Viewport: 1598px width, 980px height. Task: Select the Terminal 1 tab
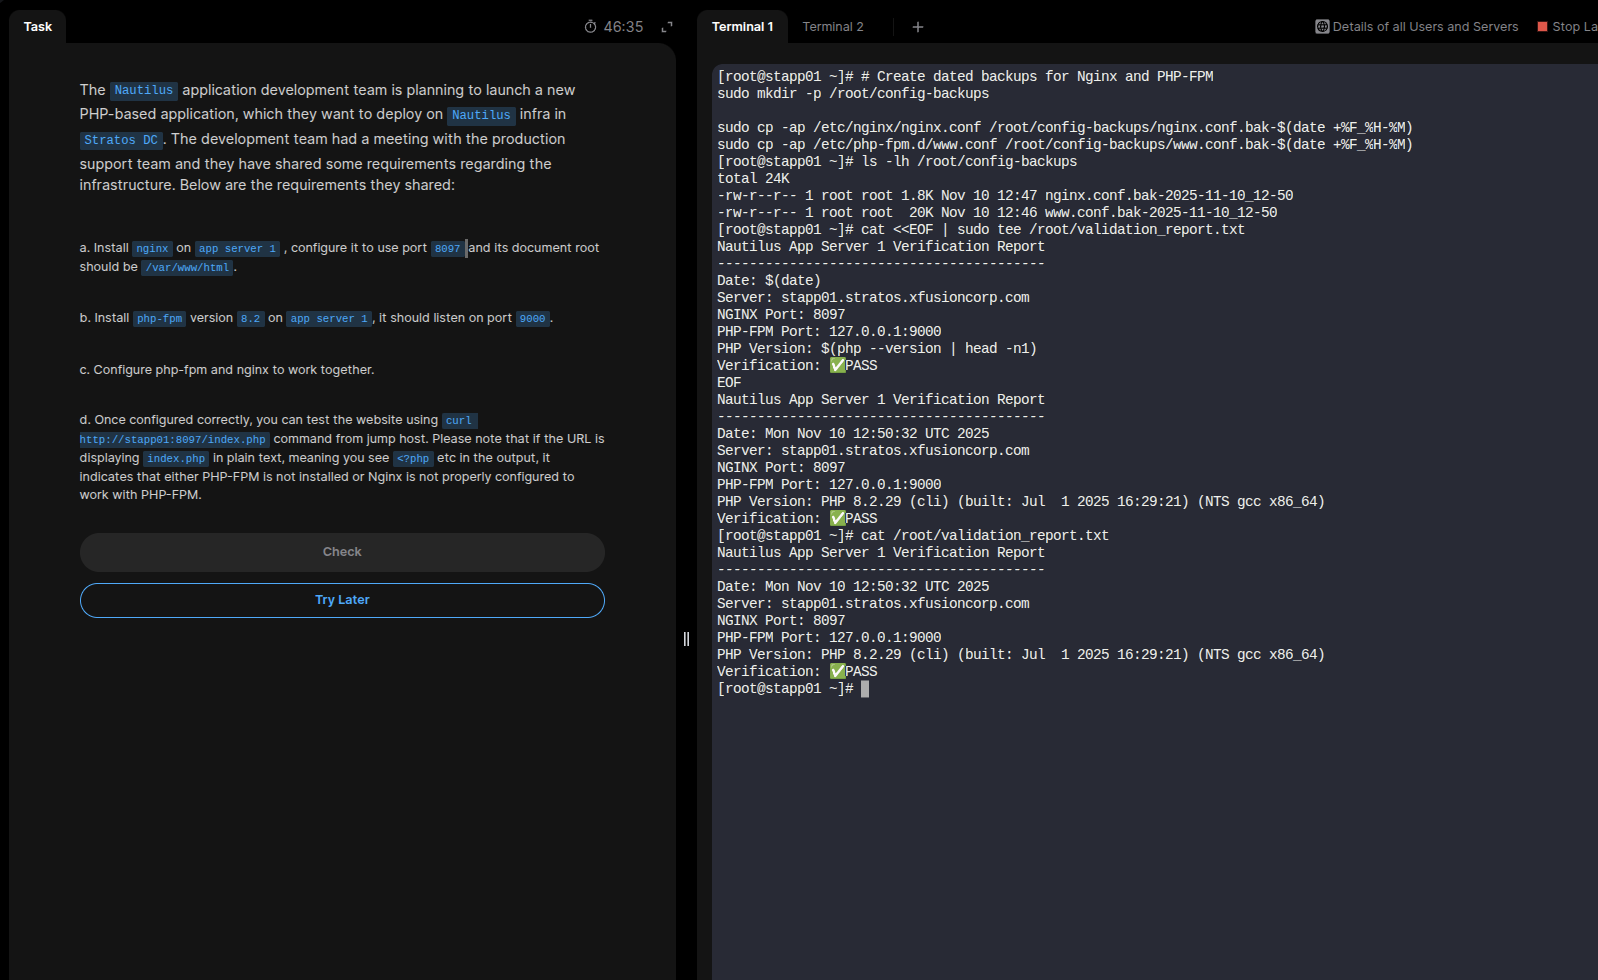(x=742, y=27)
